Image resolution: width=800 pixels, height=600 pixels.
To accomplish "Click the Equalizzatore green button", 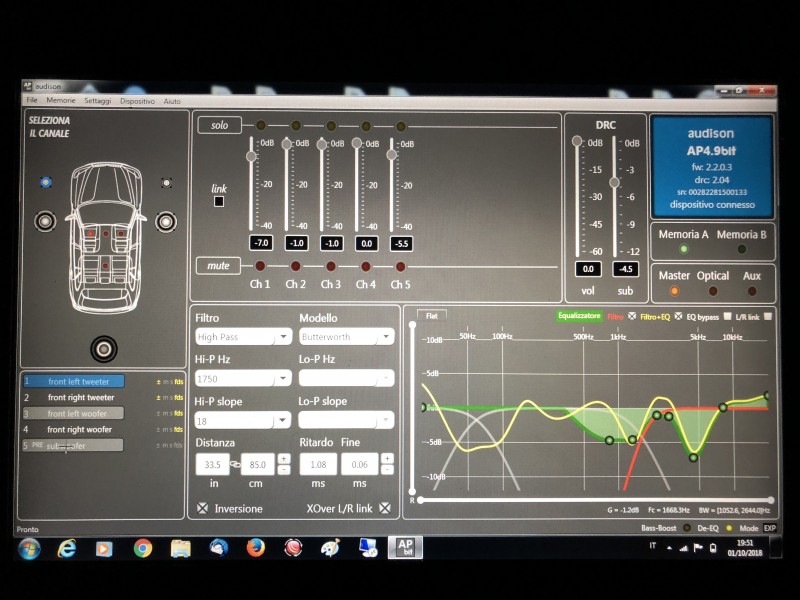I will [x=579, y=316].
